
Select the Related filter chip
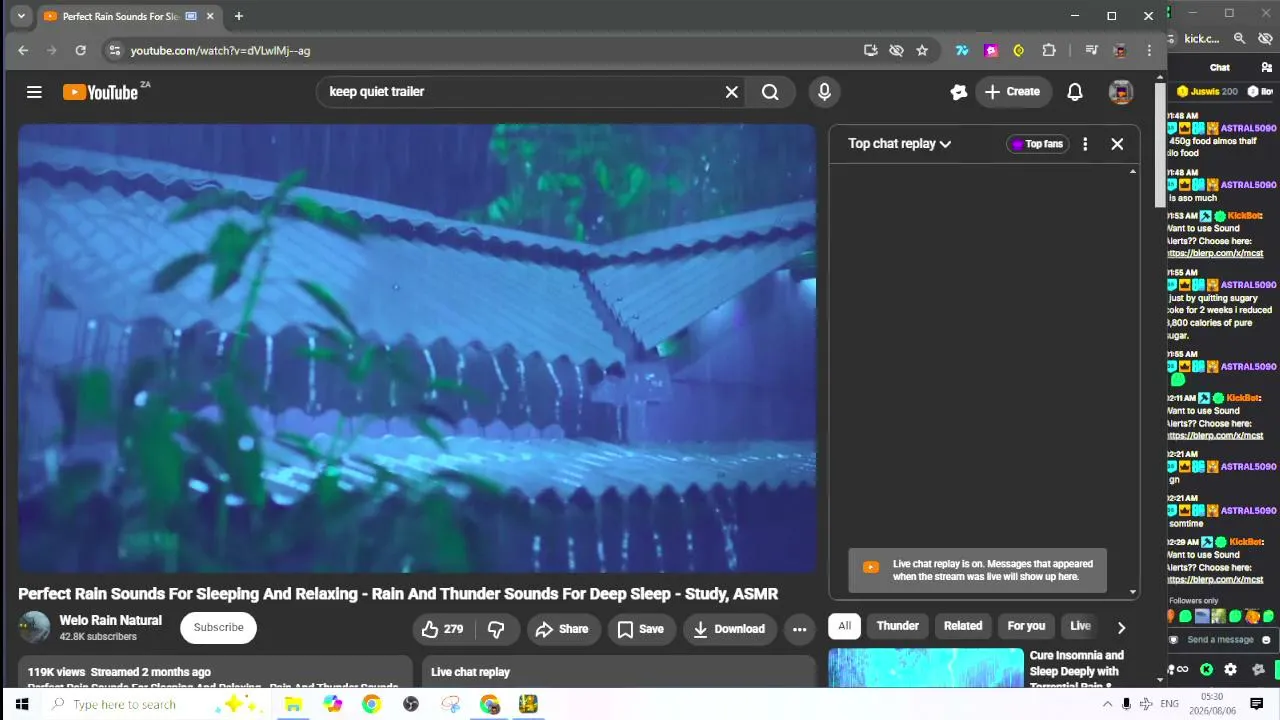coord(963,626)
